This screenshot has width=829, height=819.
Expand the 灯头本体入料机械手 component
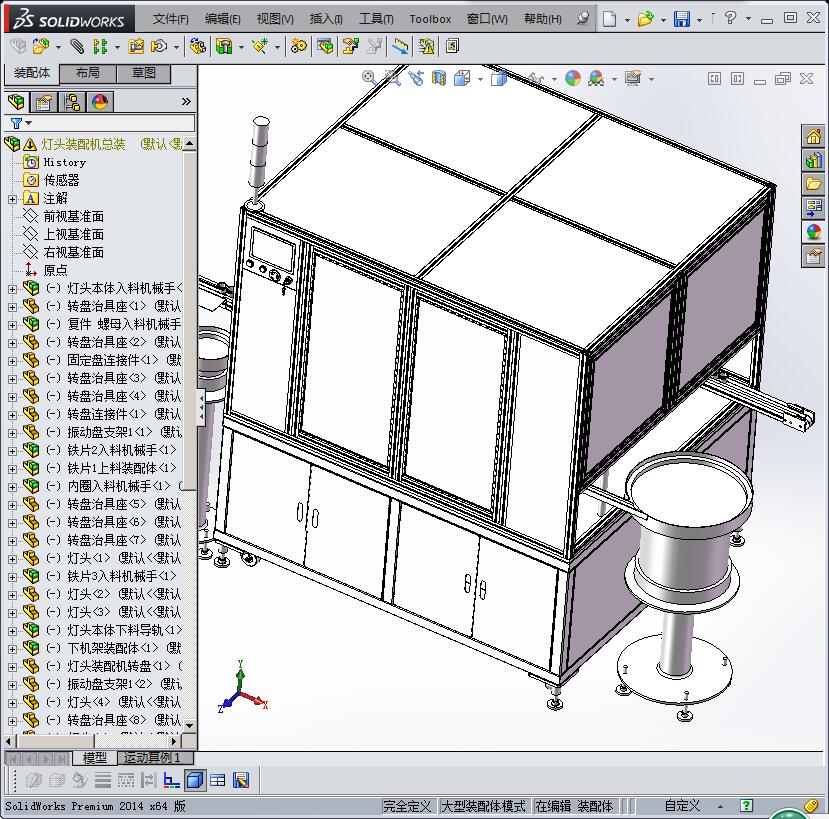pyautogui.click(x=13, y=289)
